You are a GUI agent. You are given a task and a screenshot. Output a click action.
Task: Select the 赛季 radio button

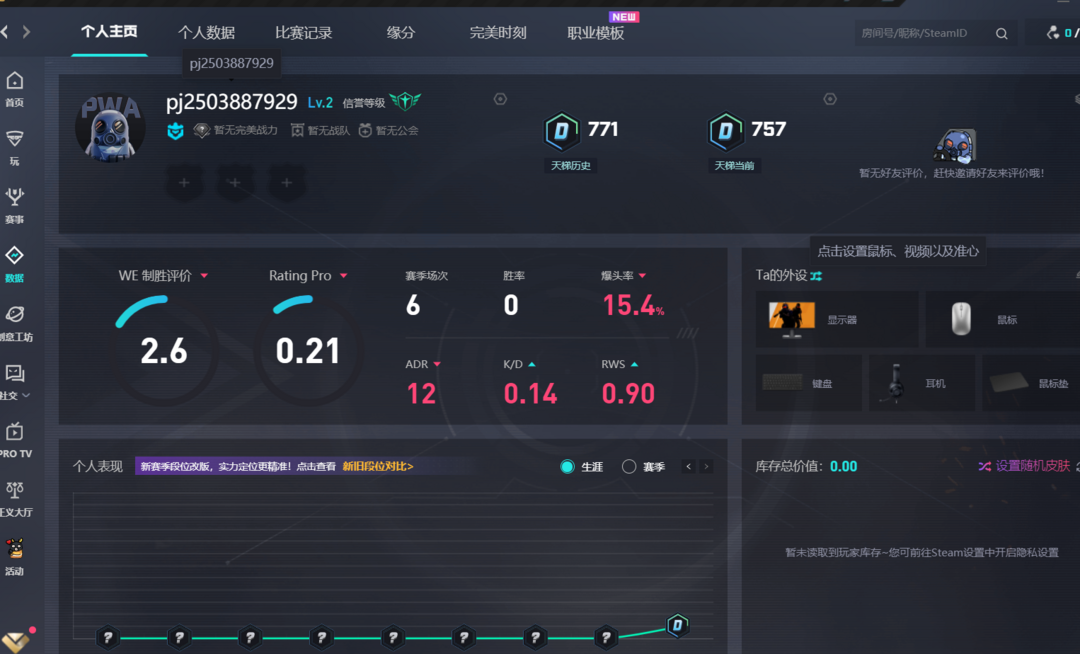pyautogui.click(x=629, y=467)
